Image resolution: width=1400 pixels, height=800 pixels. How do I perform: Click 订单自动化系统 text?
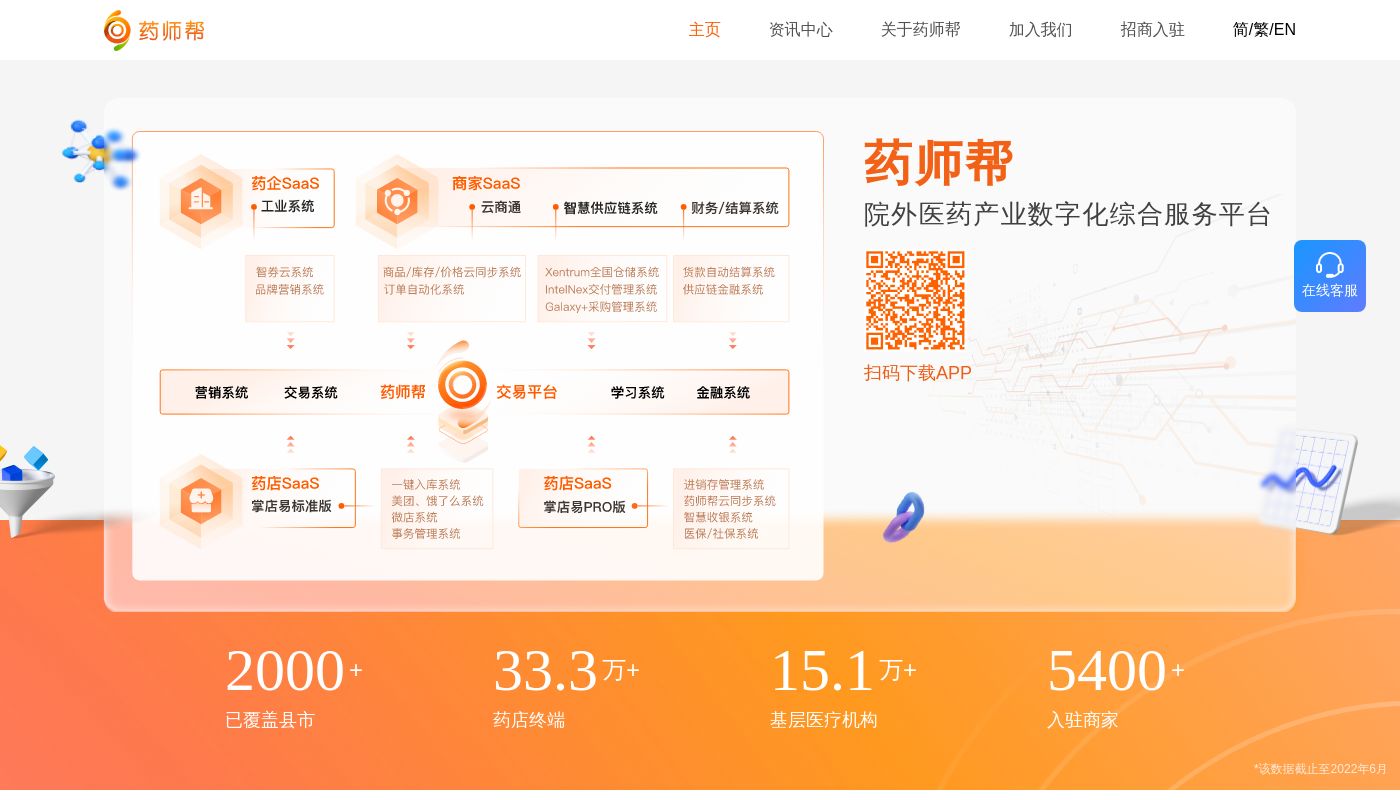click(x=424, y=289)
